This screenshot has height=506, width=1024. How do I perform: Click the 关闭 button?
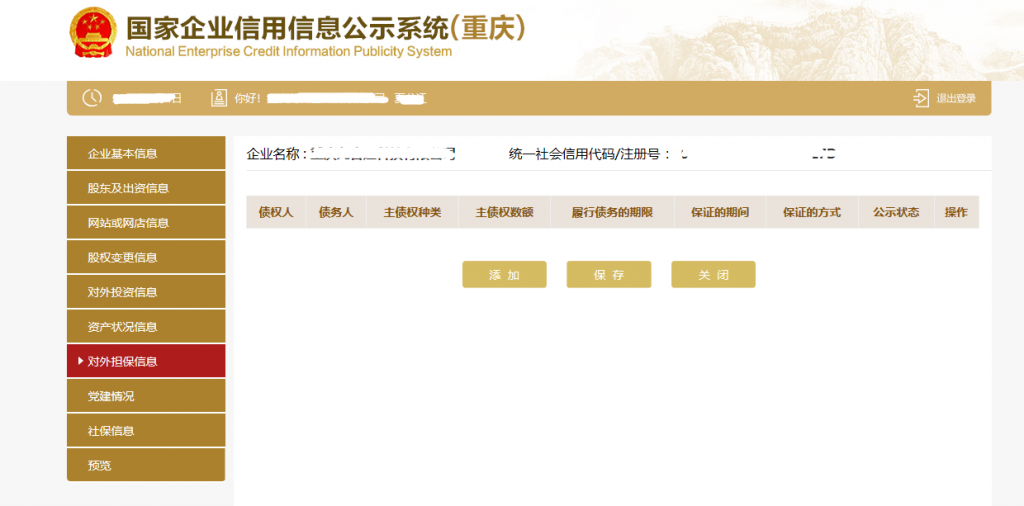point(713,275)
